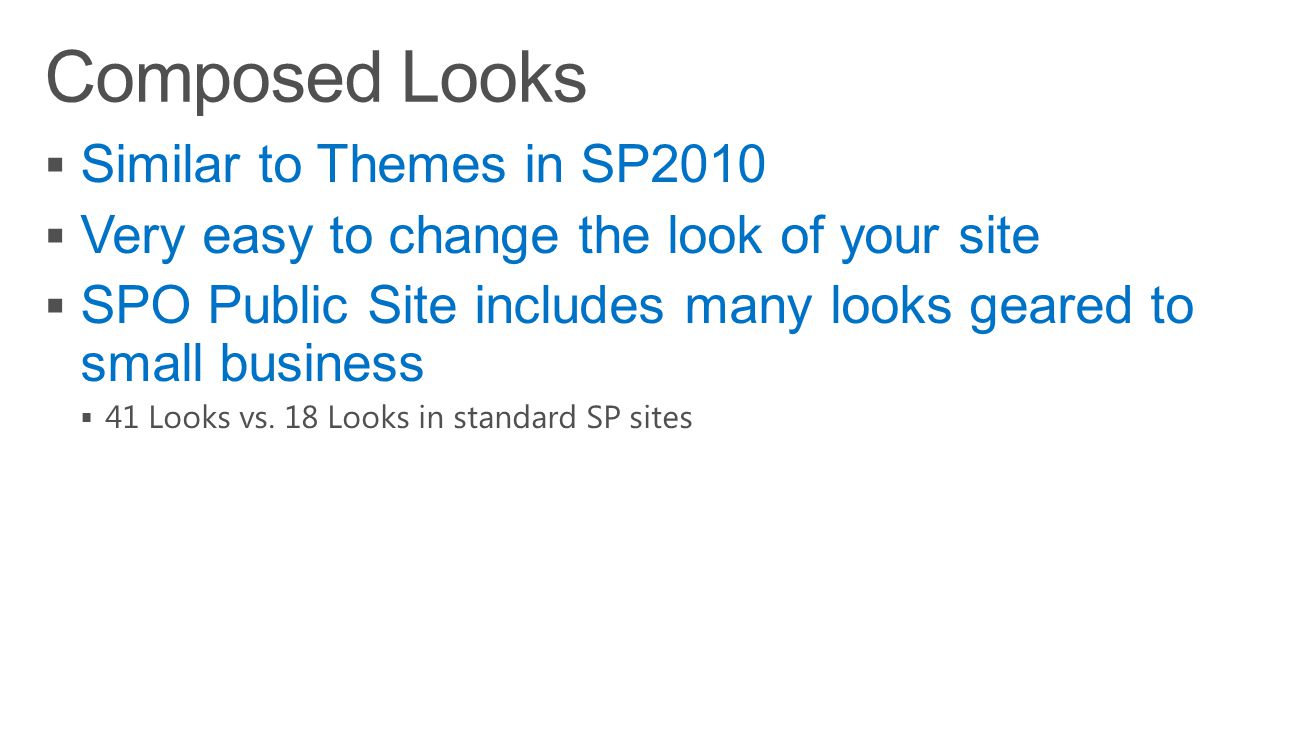Click '18 Looks' in the sub-bullet
1305x734 pixels.
click(x=347, y=417)
